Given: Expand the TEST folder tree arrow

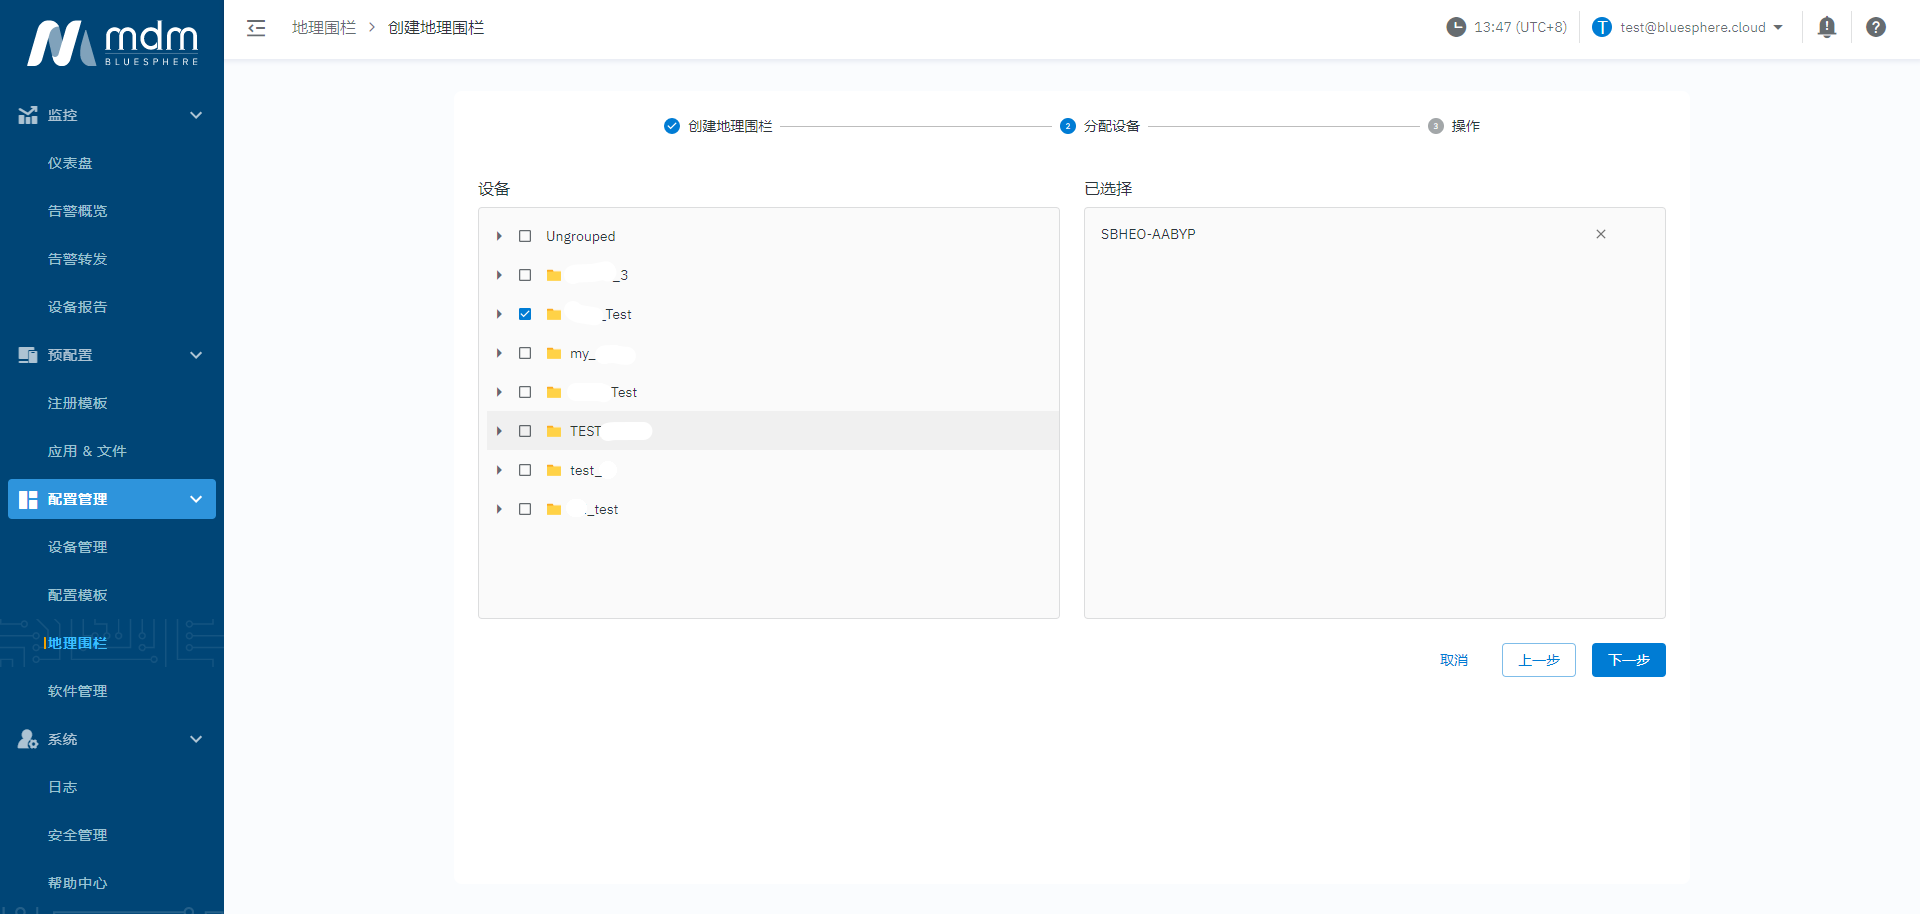Looking at the screenshot, I should [x=499, y=431].
